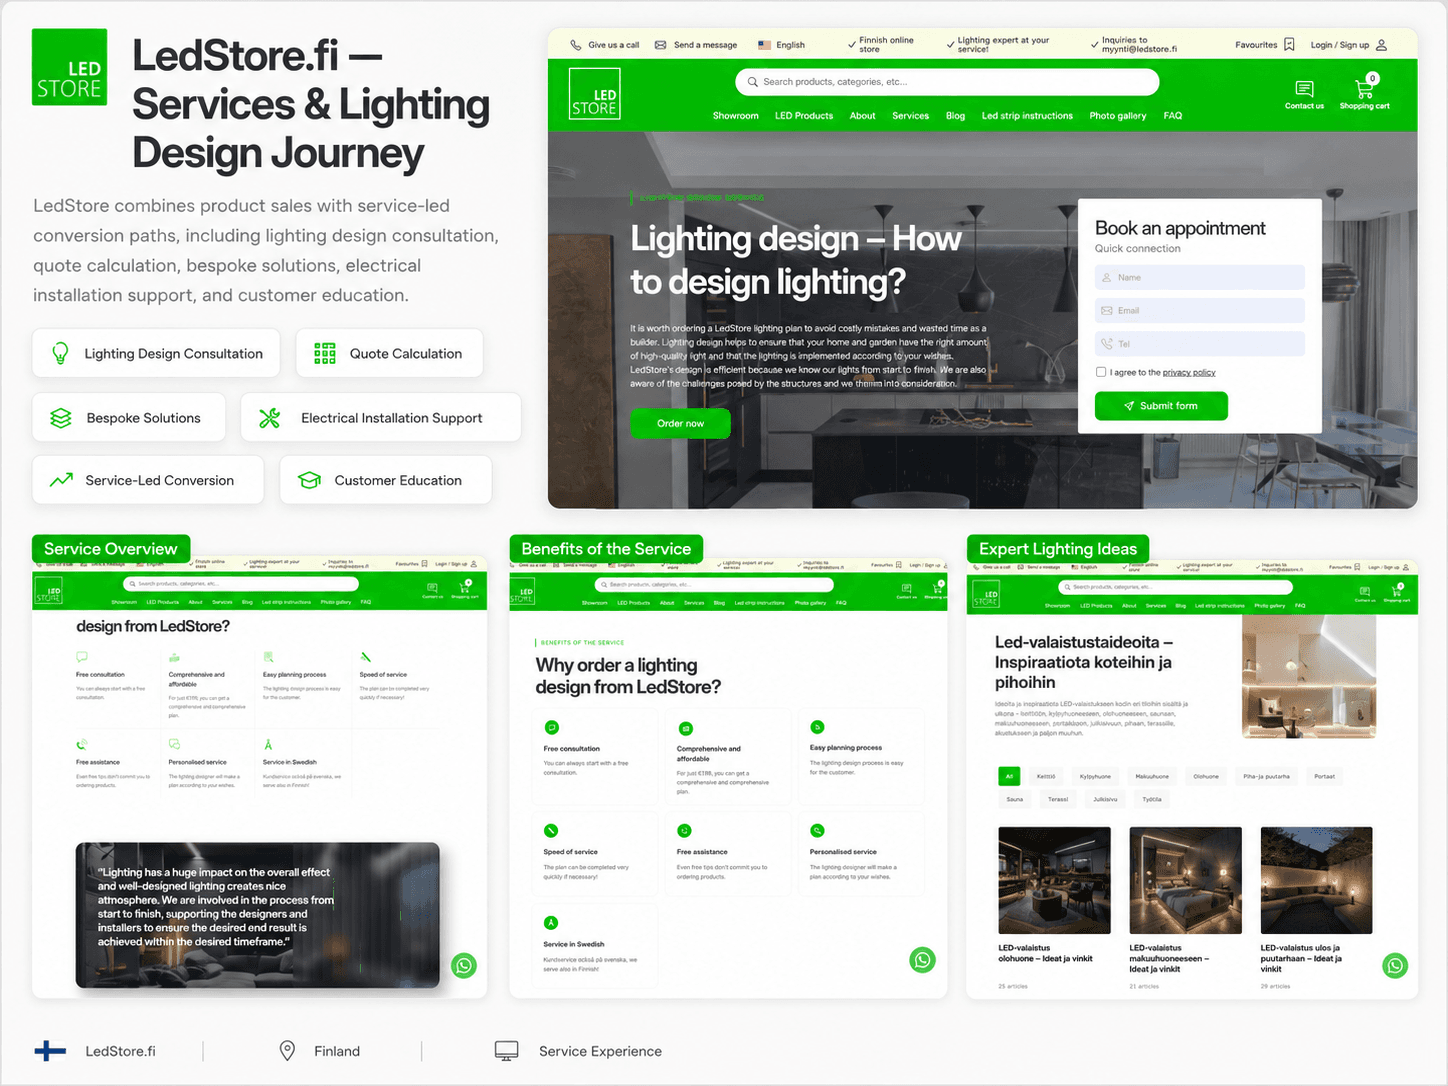
Task: Click the Personalised service icon in Benefits panel
Action: click(x=817, y=830)
